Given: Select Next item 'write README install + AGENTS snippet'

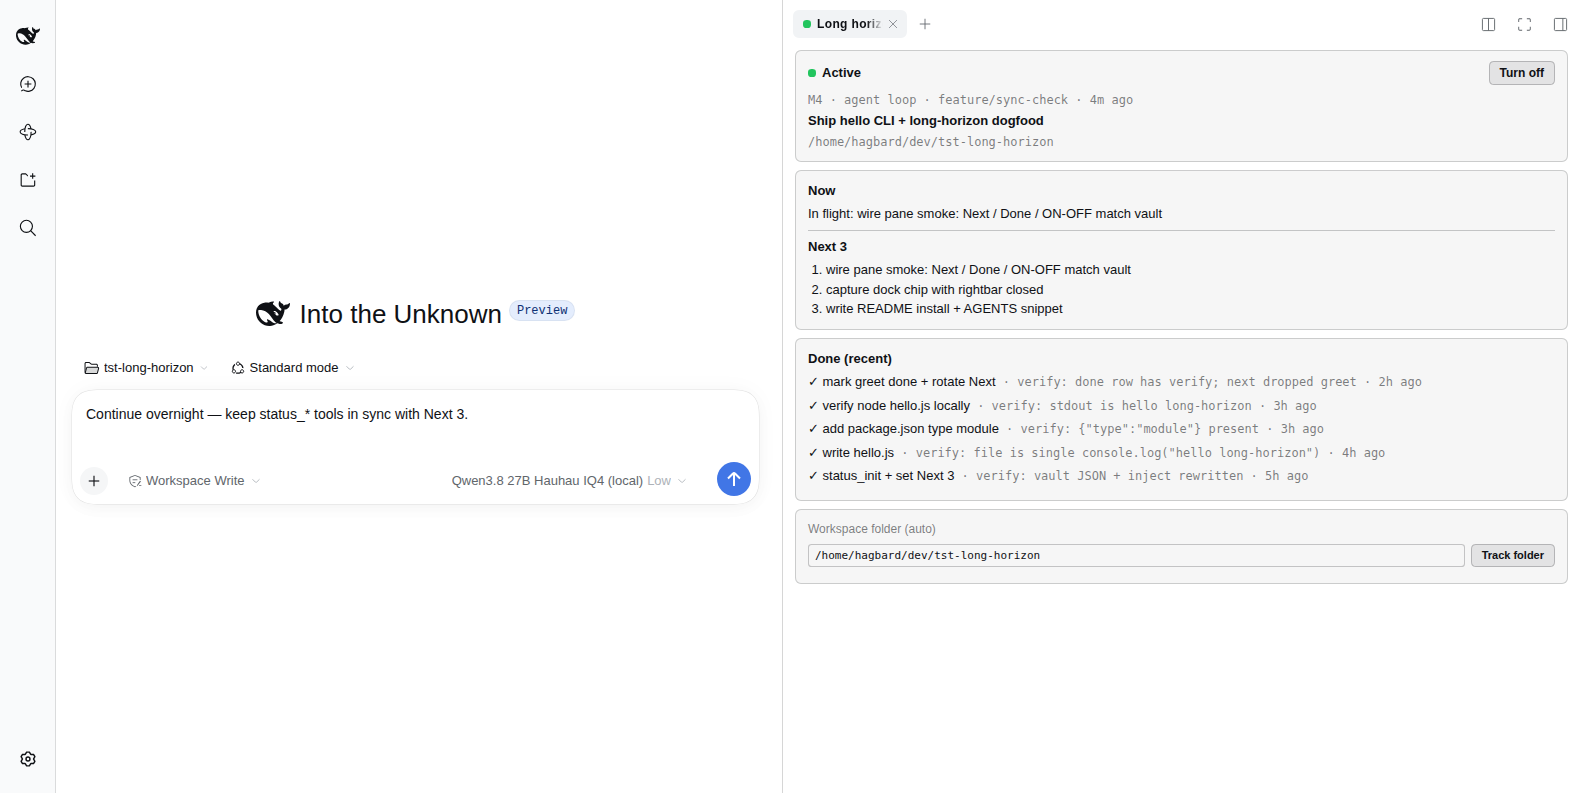Looking at the screenshot, I should (x=944, y=309).
